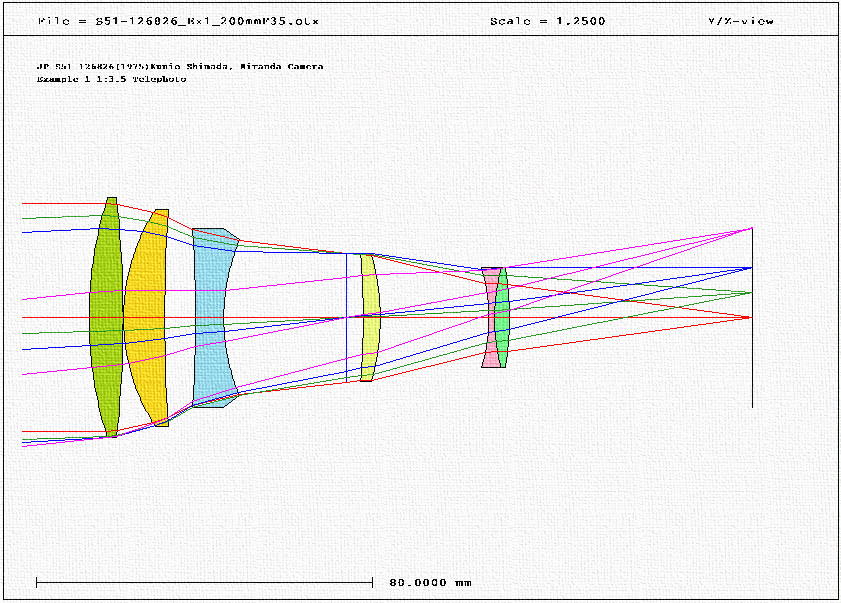This screenshot has width=841, height=603.
Task: Select the orange-yellow second lens element
Action: (x=144, y=318)
